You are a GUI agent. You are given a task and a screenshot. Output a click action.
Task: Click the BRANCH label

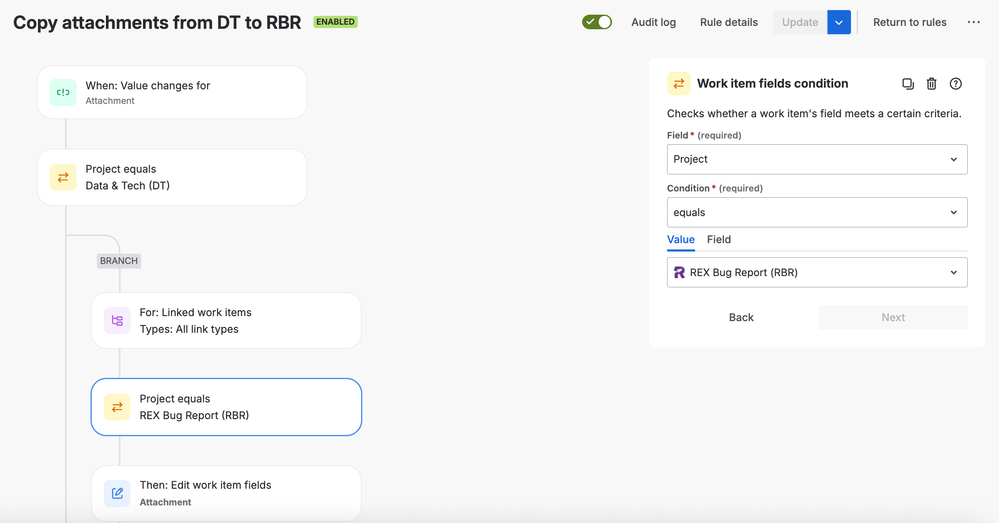119,261
